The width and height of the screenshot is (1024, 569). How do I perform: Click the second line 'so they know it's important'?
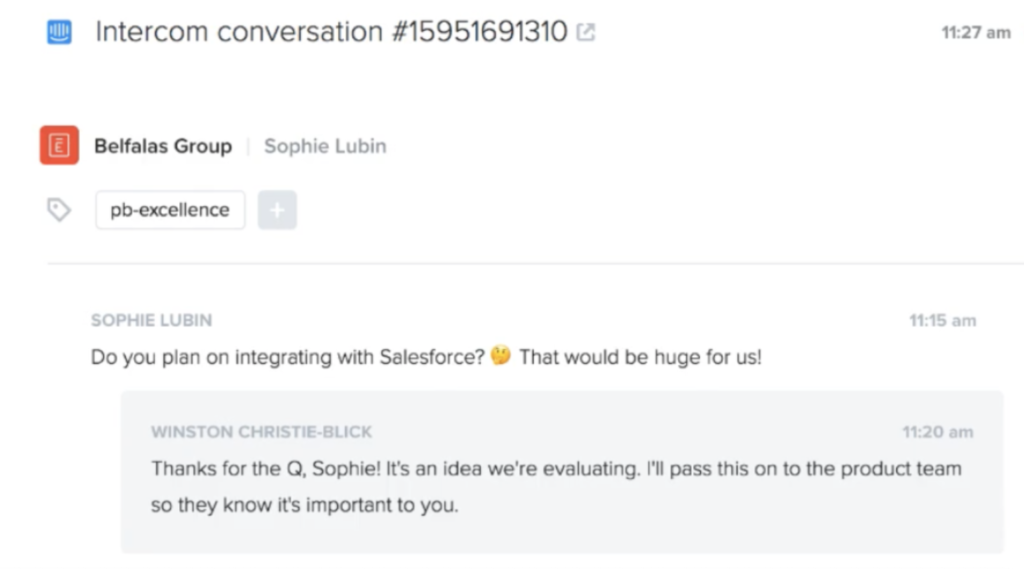(304, 505)
